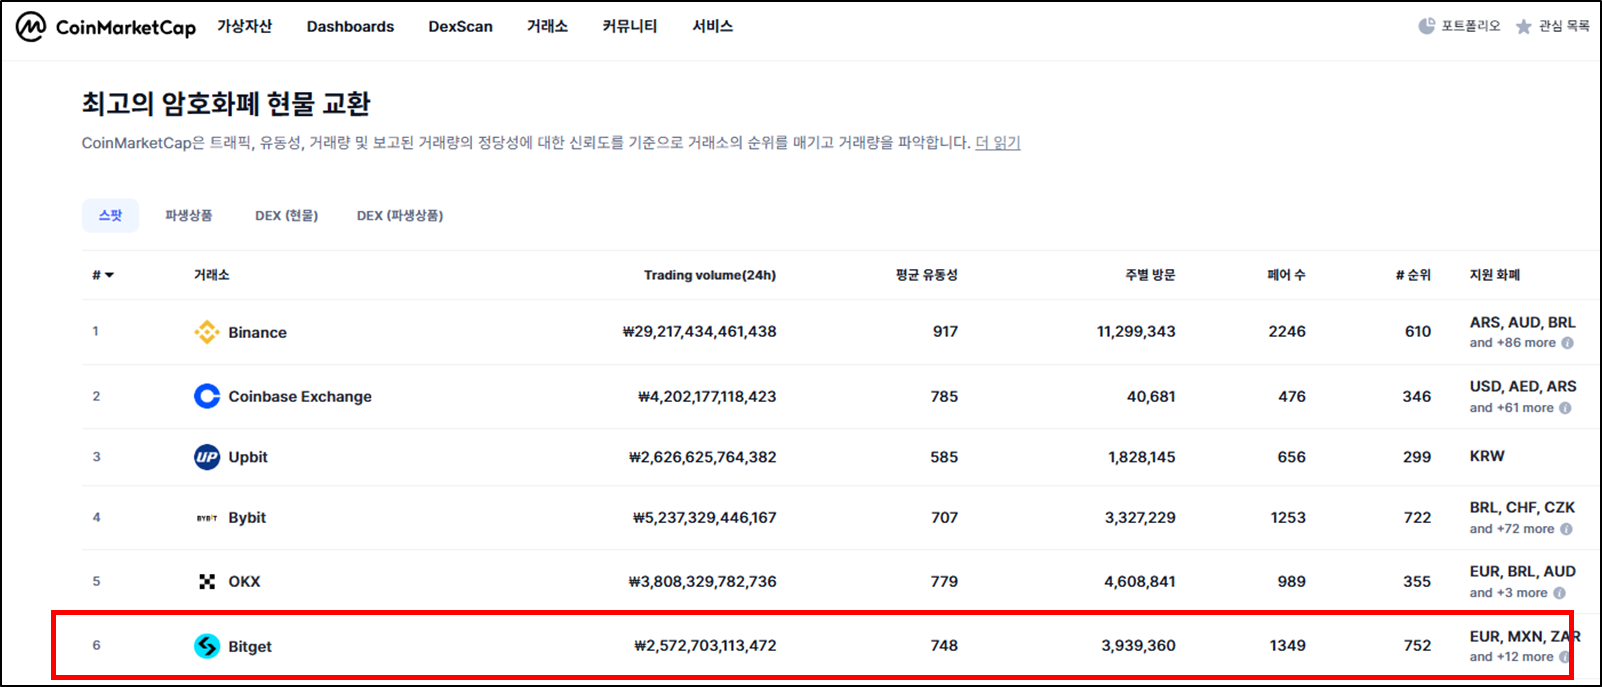Click the 거래소 column header
Screen dimensions: 1602x687
[212, 275]
